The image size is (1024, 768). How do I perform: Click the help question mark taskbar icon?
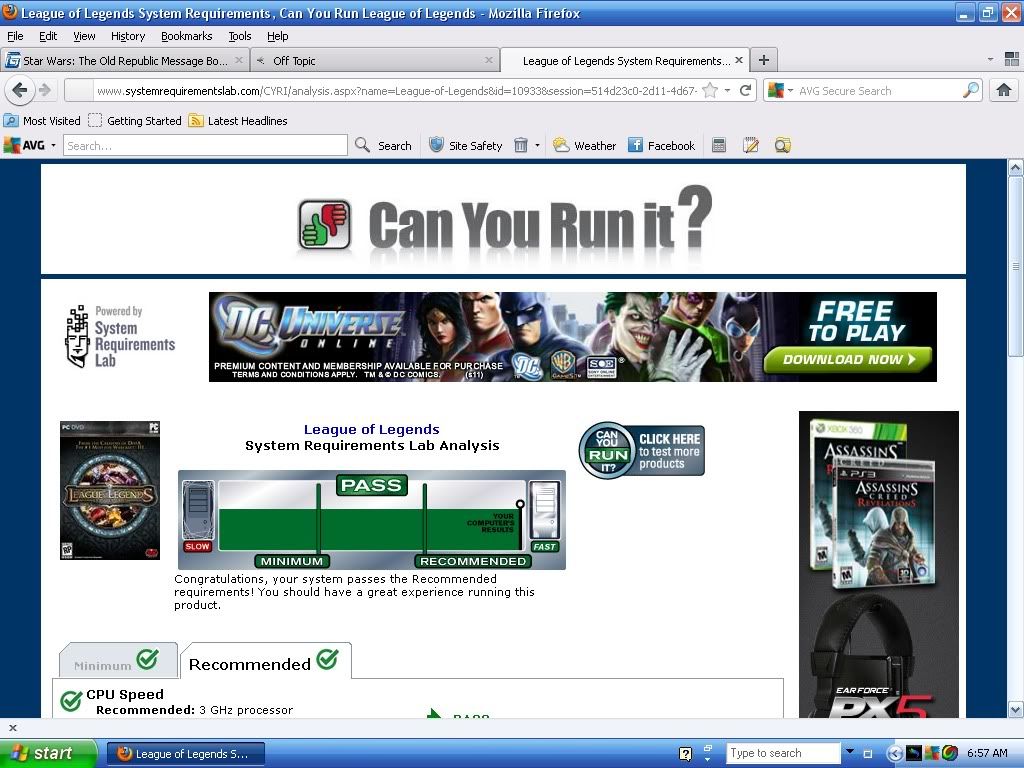pos(685,754)
